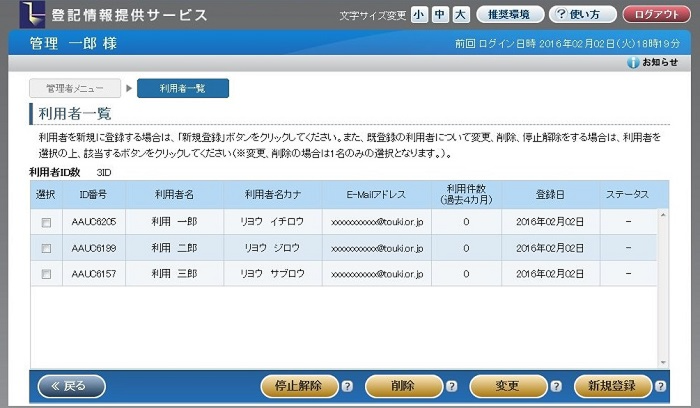This screenshot has width=700, height=408.
Task: Click the 戻る back button
Action: 71,386
